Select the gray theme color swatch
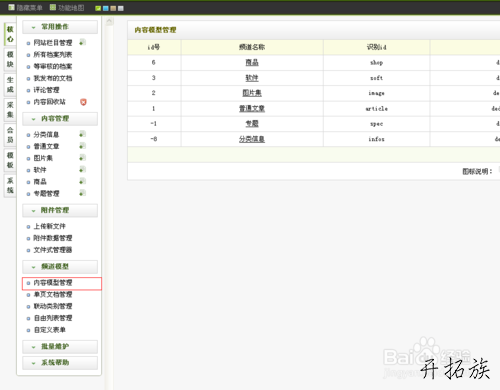500x390 pixels. click(121, 8)
